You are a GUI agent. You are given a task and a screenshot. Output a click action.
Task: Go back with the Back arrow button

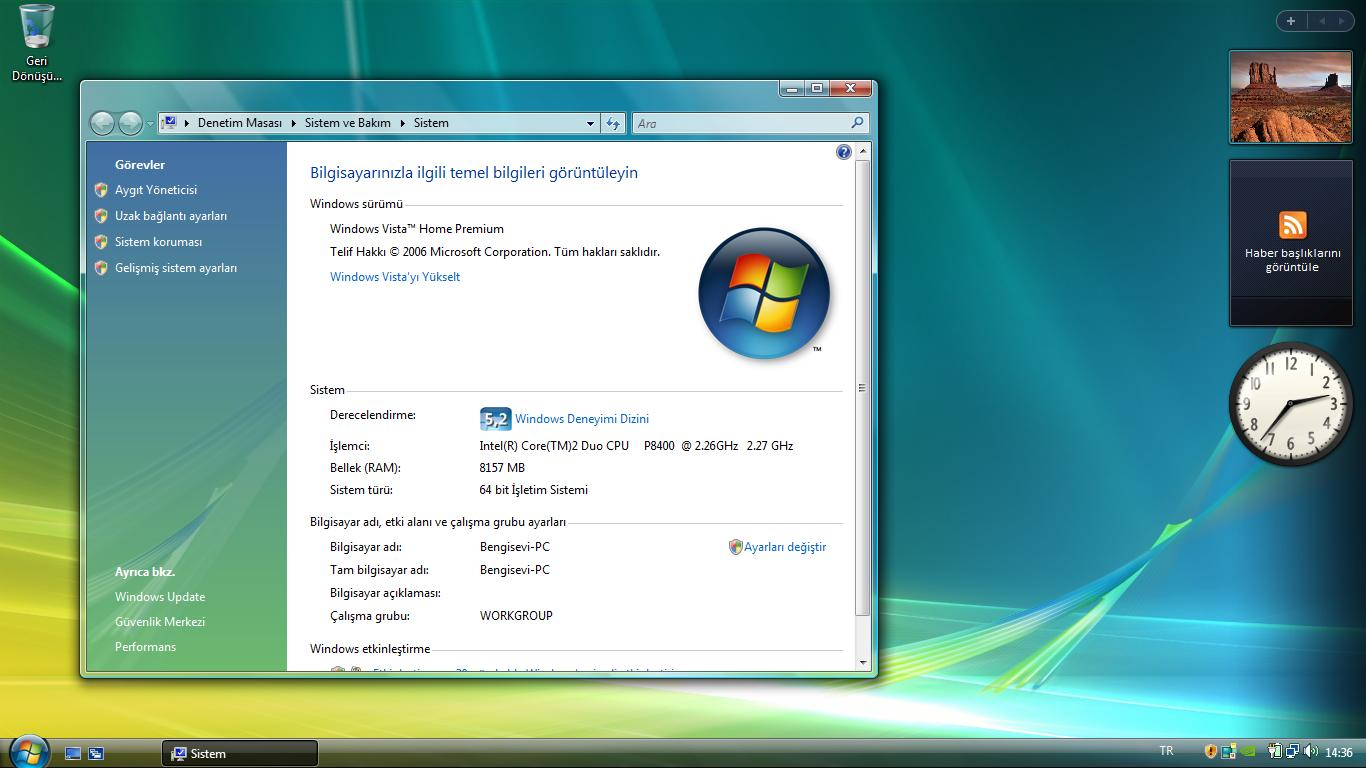[x=102, y=123]
